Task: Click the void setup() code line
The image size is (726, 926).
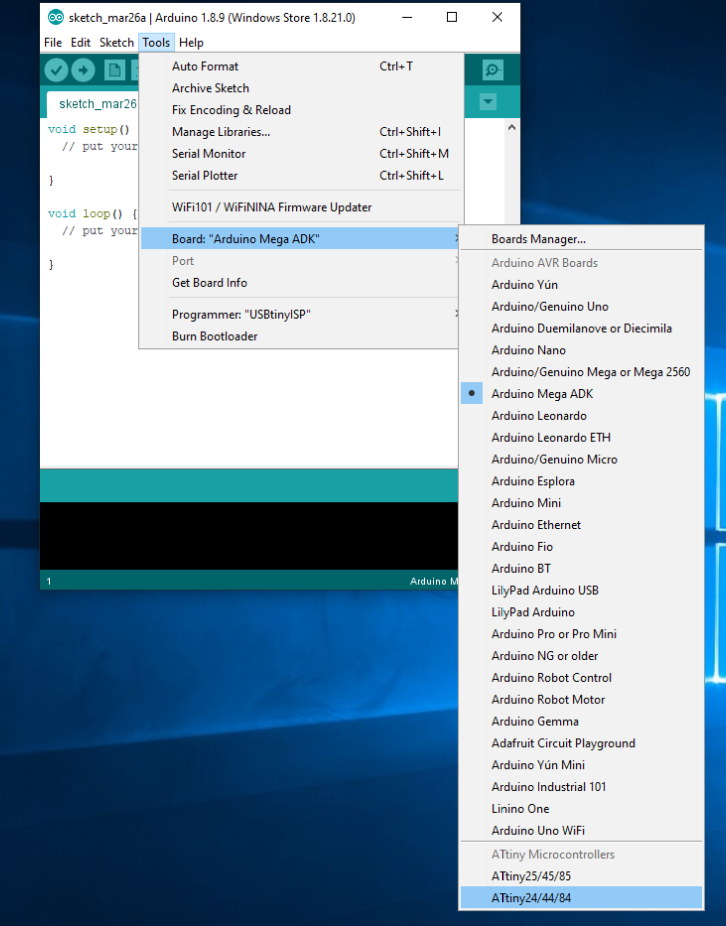Action: (89, 129)
